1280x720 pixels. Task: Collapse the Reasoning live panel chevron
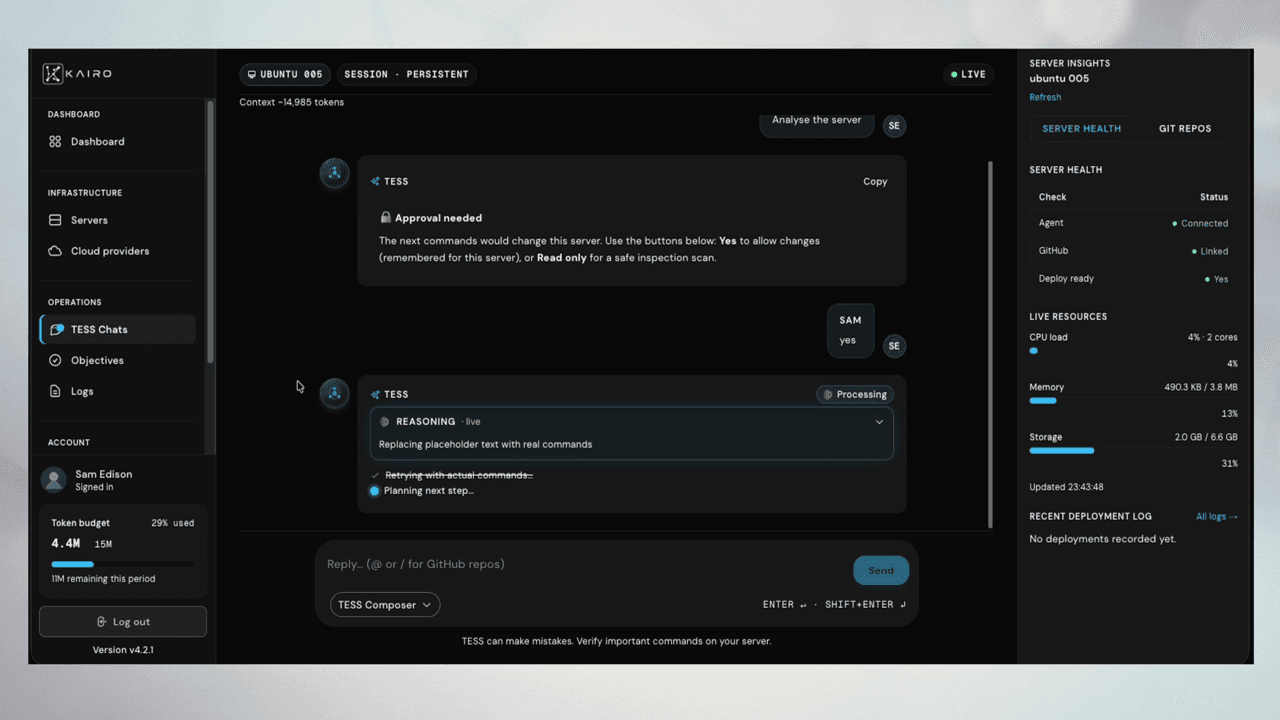coord(879,422)
